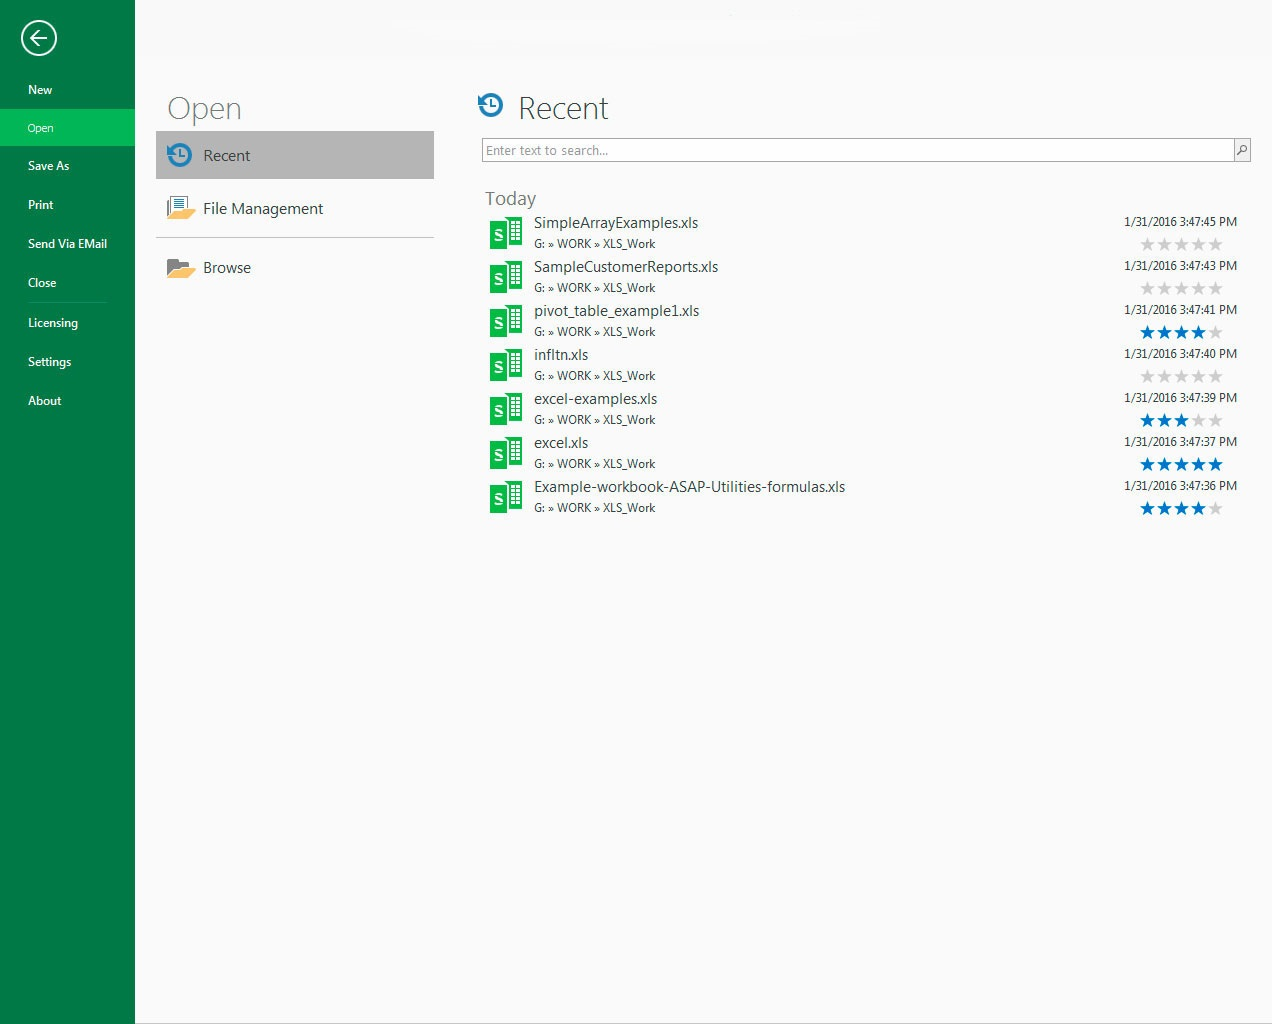Open Example-workbook-ASAP-Utilities-formulas.xls
1272x1024 pixels.
pyautogui.click(x=689, y=487)
